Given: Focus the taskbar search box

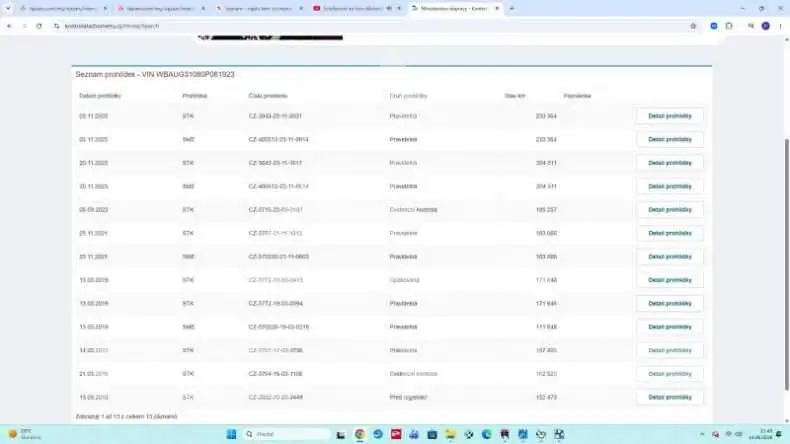Looking at the screenshot, I should click(286, 434).
